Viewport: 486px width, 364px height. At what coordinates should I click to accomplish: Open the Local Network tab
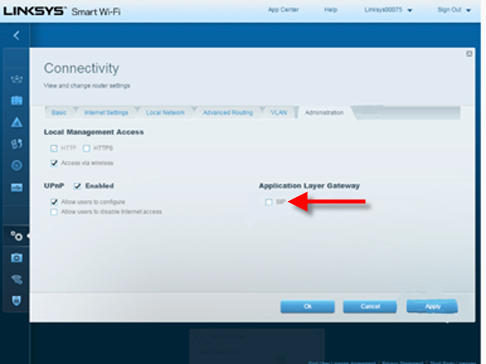tap(165, 113)
